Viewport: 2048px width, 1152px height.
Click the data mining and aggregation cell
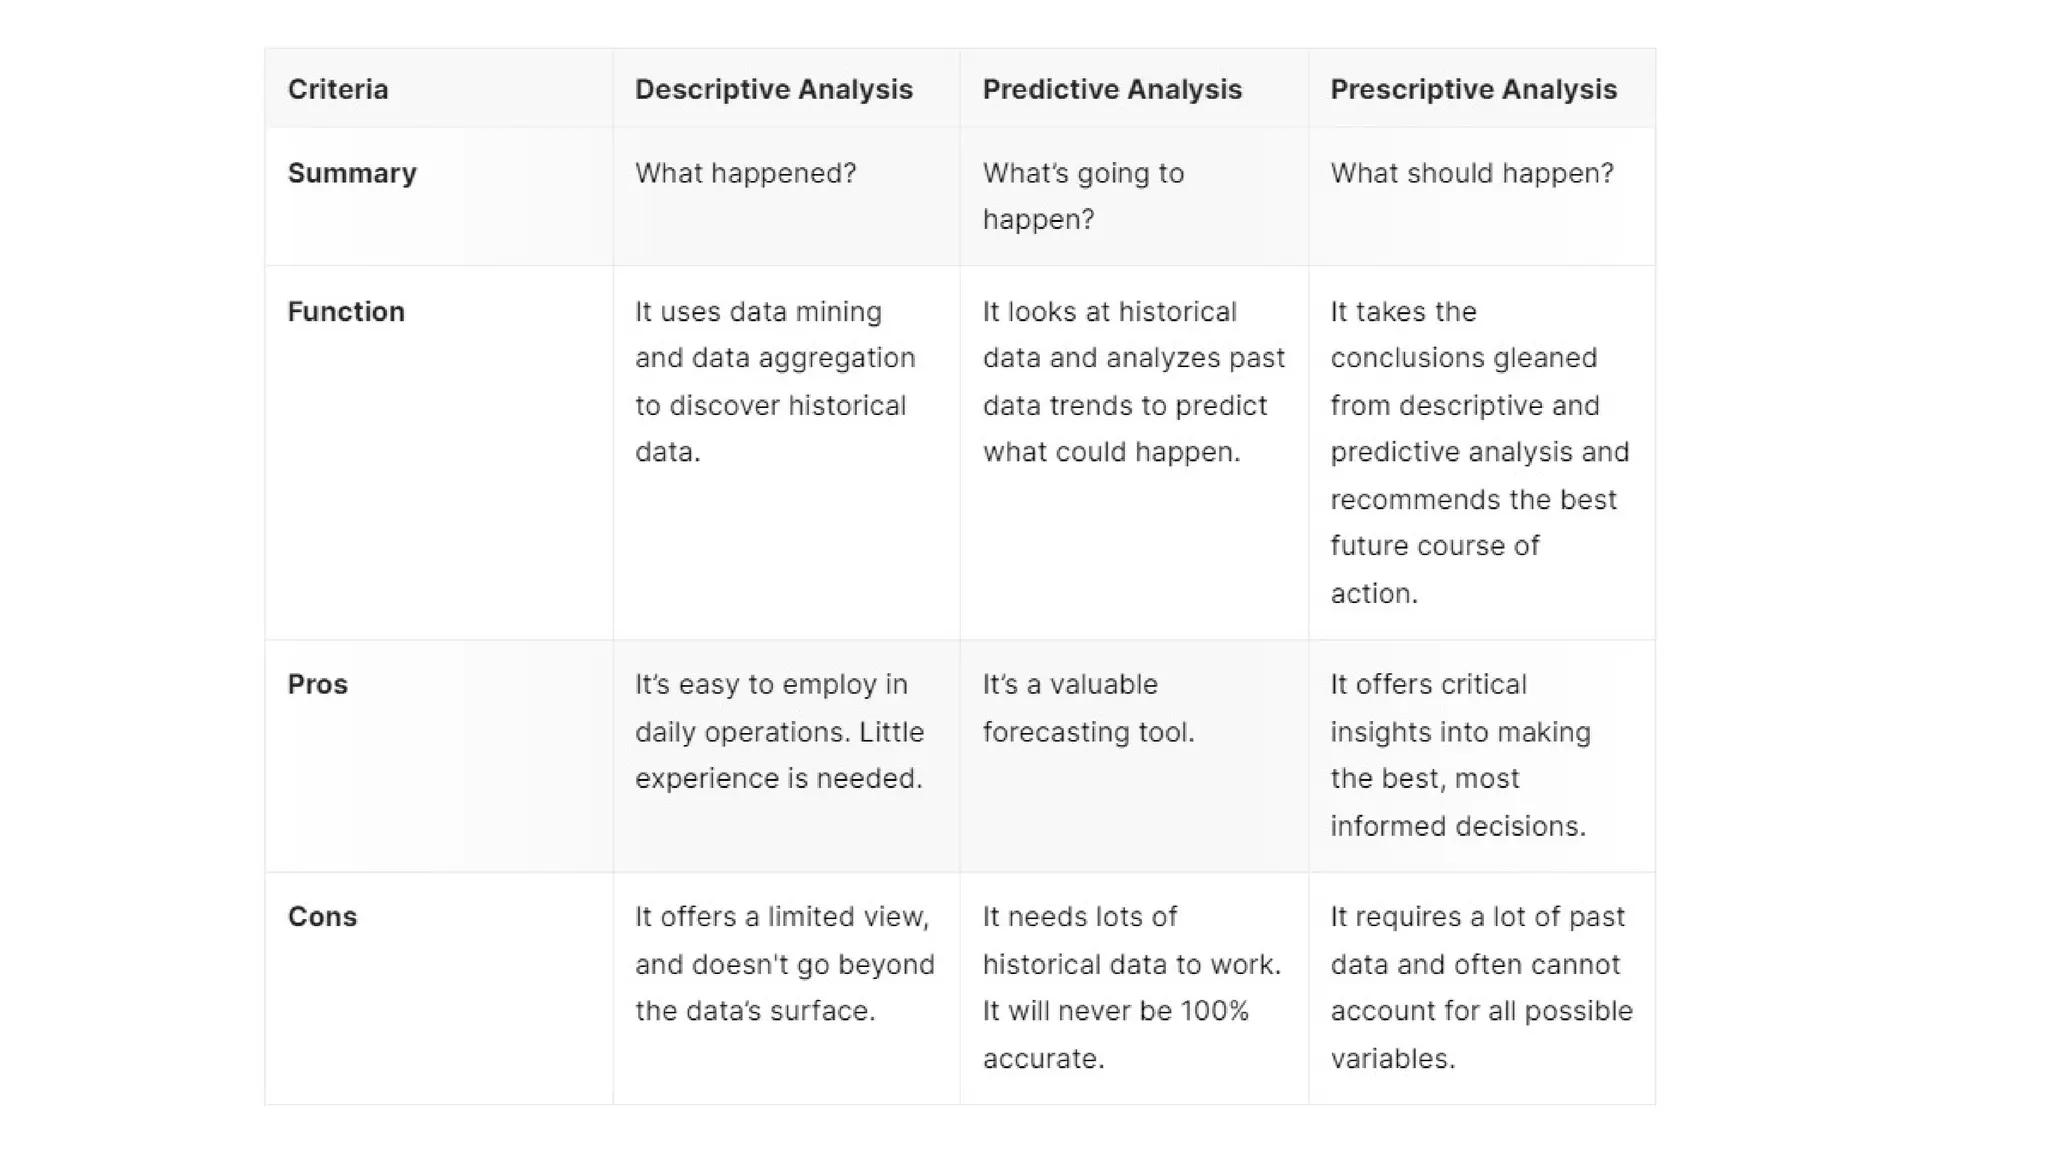click(775, 382)
